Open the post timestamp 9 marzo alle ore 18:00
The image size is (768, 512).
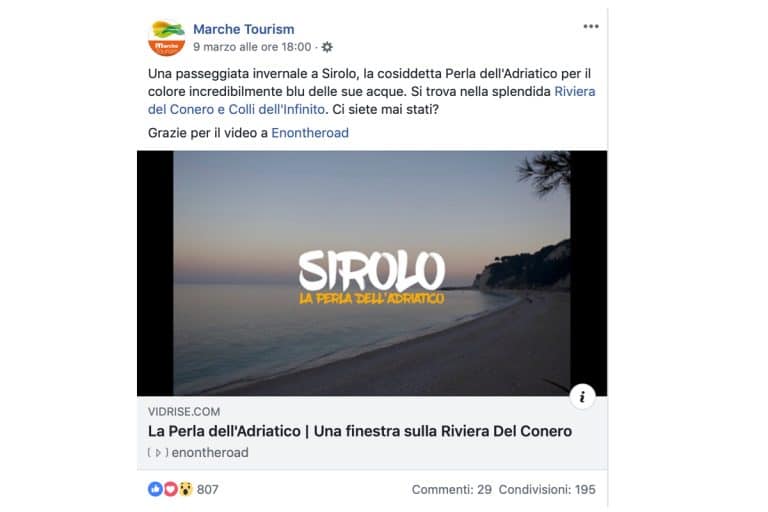252,47
